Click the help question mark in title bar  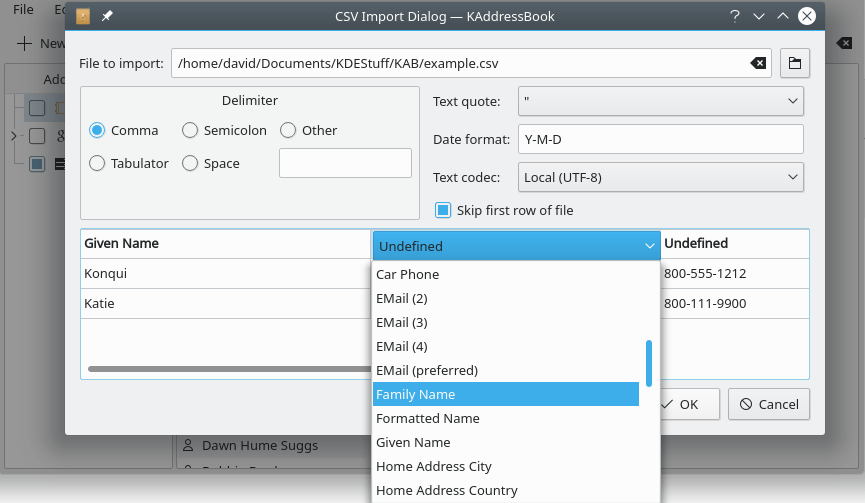[734, 16]
